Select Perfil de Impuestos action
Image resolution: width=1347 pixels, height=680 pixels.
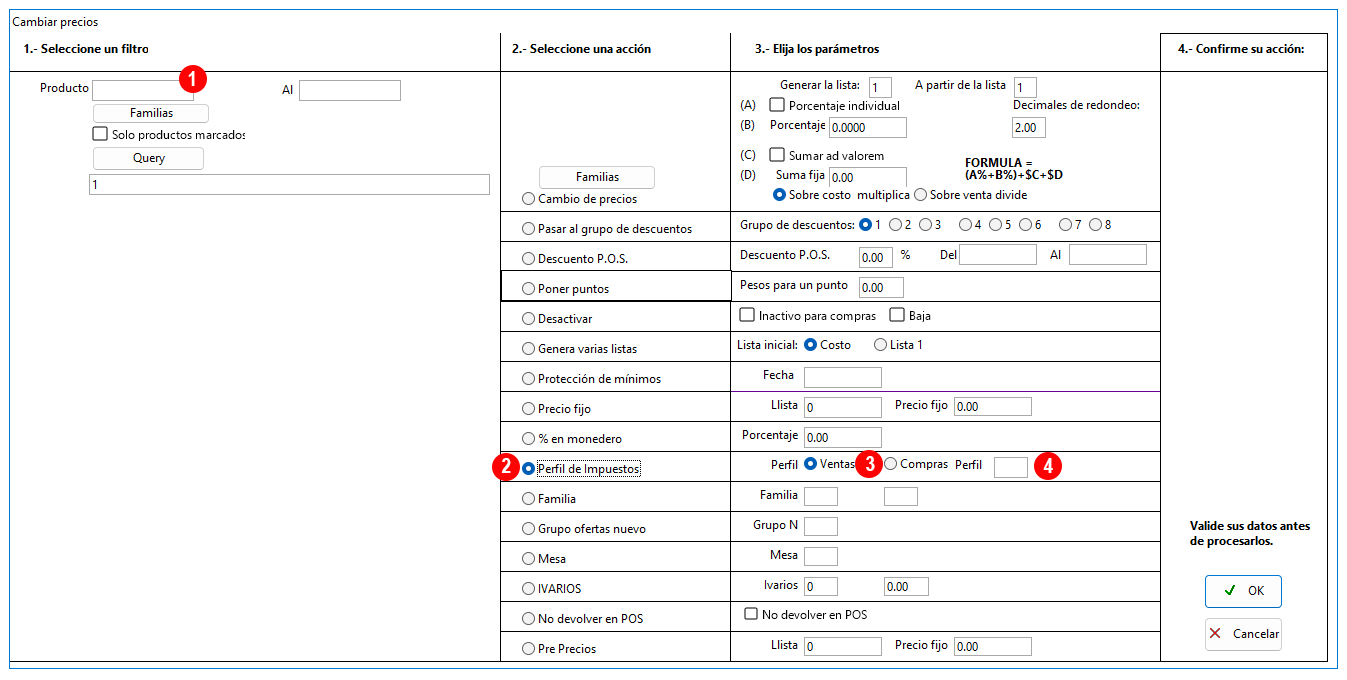click(528, 468)
